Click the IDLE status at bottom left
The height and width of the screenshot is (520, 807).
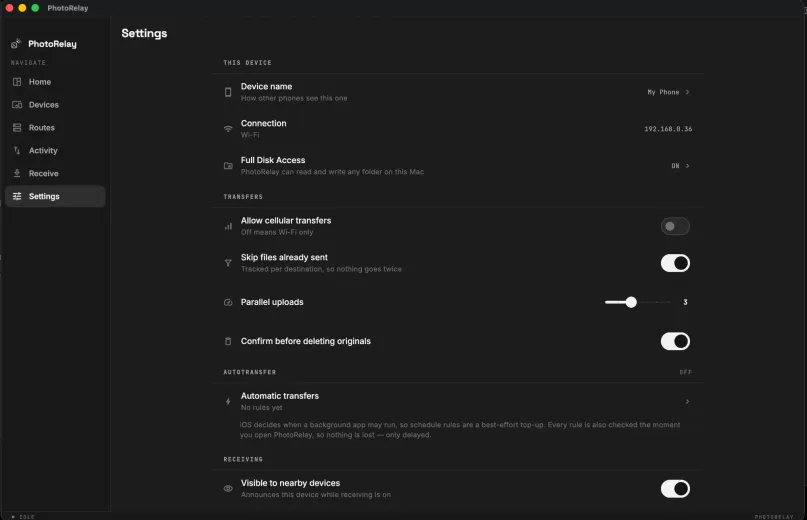tap(23, 516)
